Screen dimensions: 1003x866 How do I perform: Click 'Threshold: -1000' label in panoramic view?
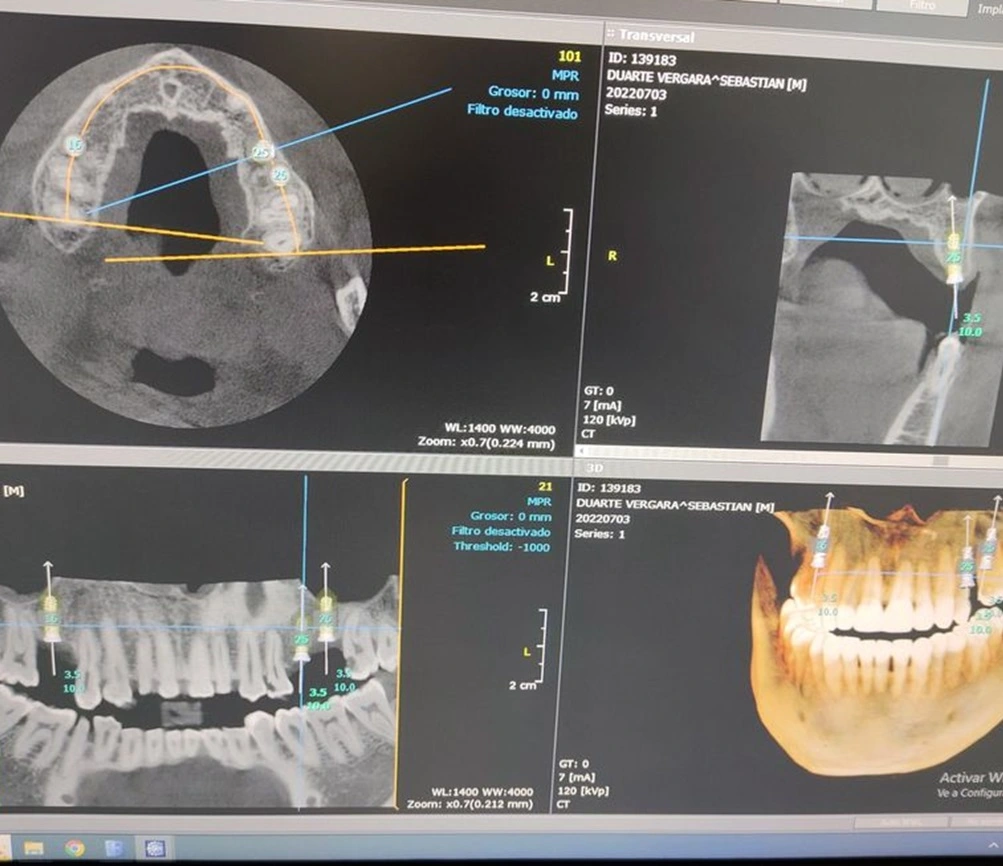click(x=500, y=547)
